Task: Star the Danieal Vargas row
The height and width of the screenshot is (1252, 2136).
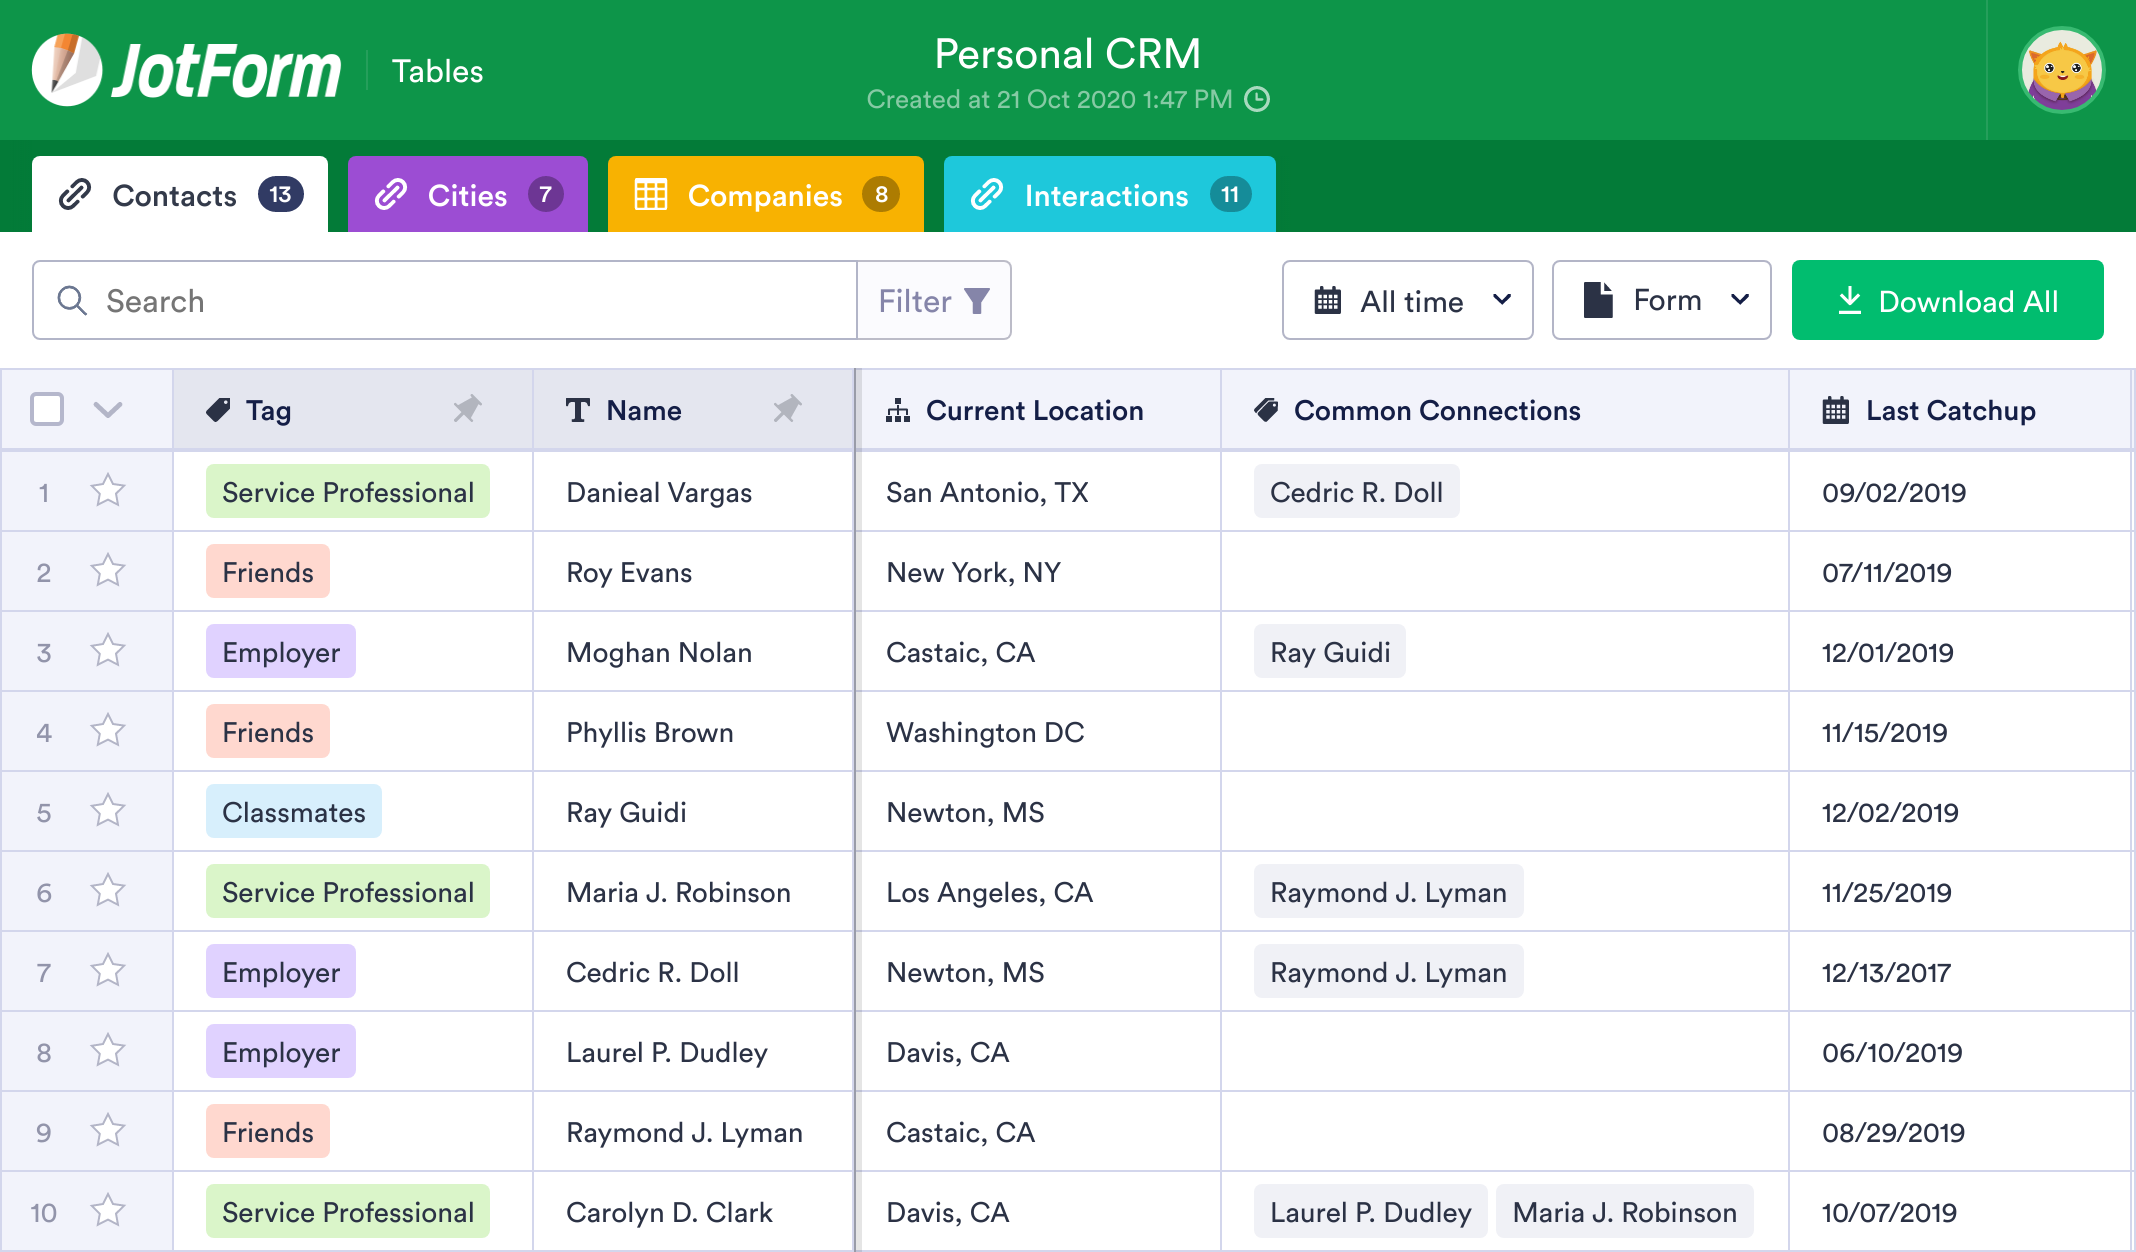Action: [108, 491]
